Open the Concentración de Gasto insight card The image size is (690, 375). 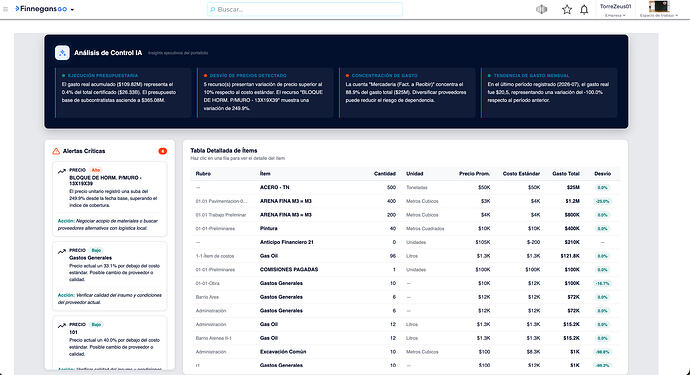pos(407,92)
